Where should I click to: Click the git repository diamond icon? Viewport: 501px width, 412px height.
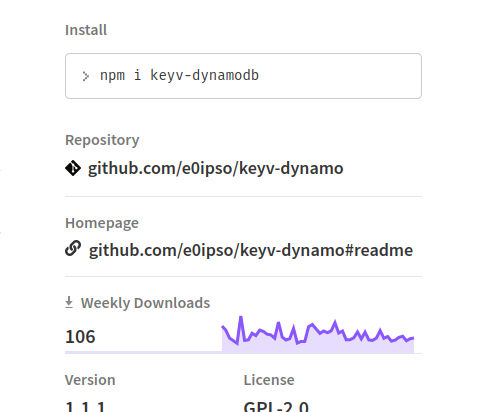point(73,168)
